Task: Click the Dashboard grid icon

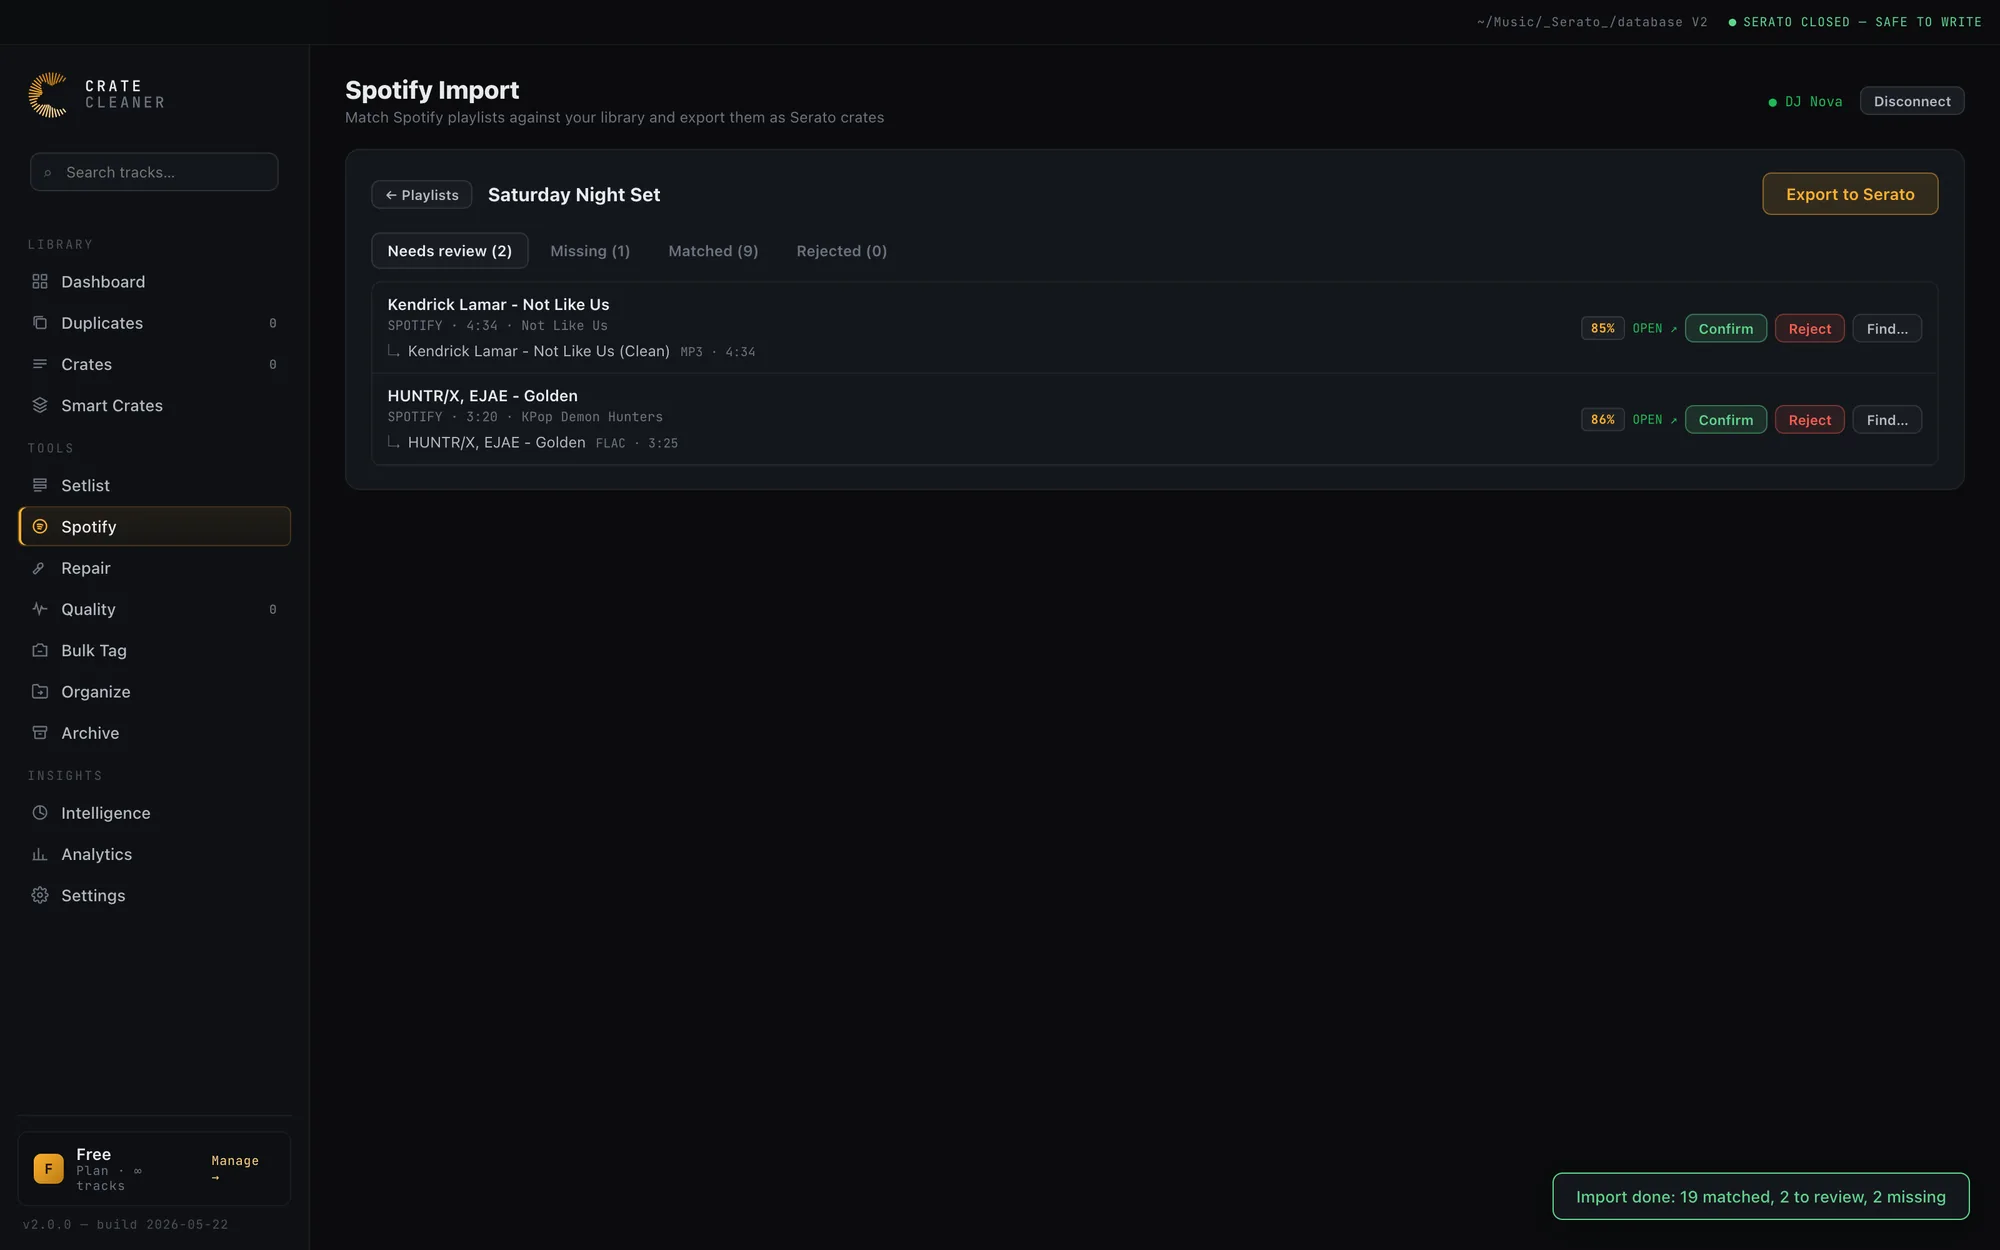Action: (40, 282)
